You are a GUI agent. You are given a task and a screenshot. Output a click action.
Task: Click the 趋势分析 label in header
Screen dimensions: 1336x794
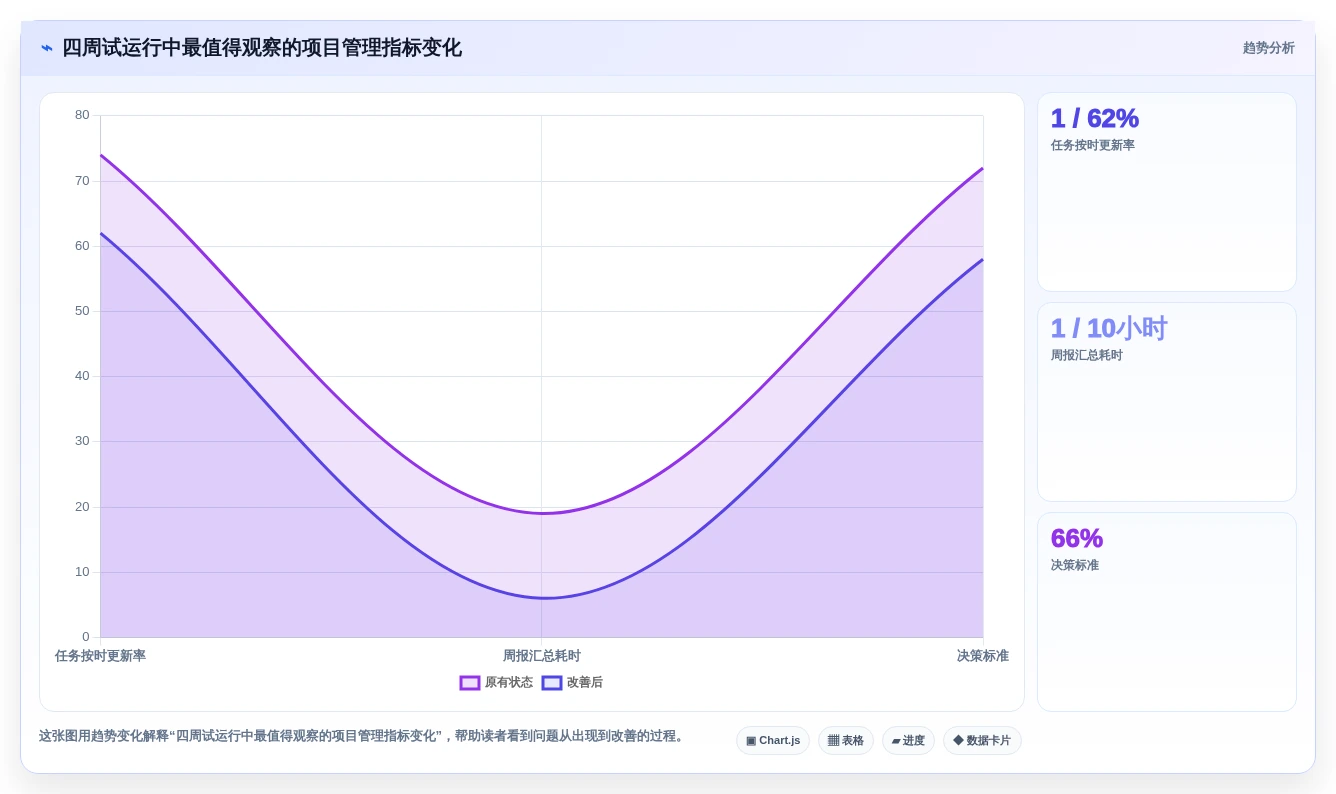click(x=1268, y=48)
